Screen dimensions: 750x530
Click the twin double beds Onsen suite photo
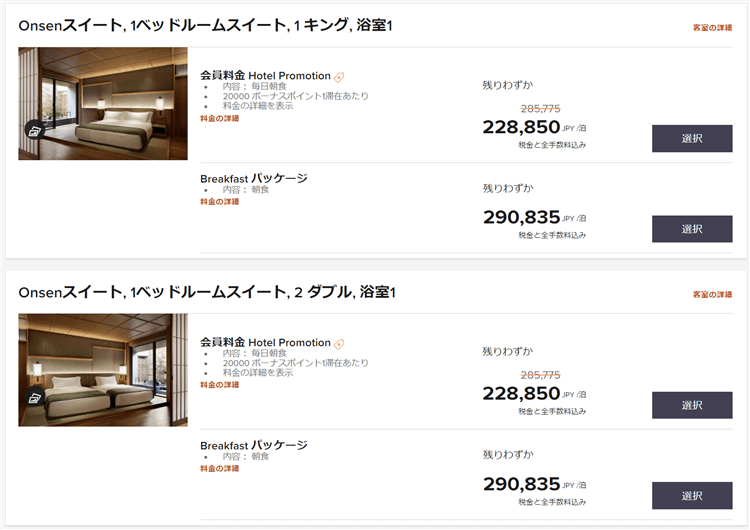(x=103, y=370)
